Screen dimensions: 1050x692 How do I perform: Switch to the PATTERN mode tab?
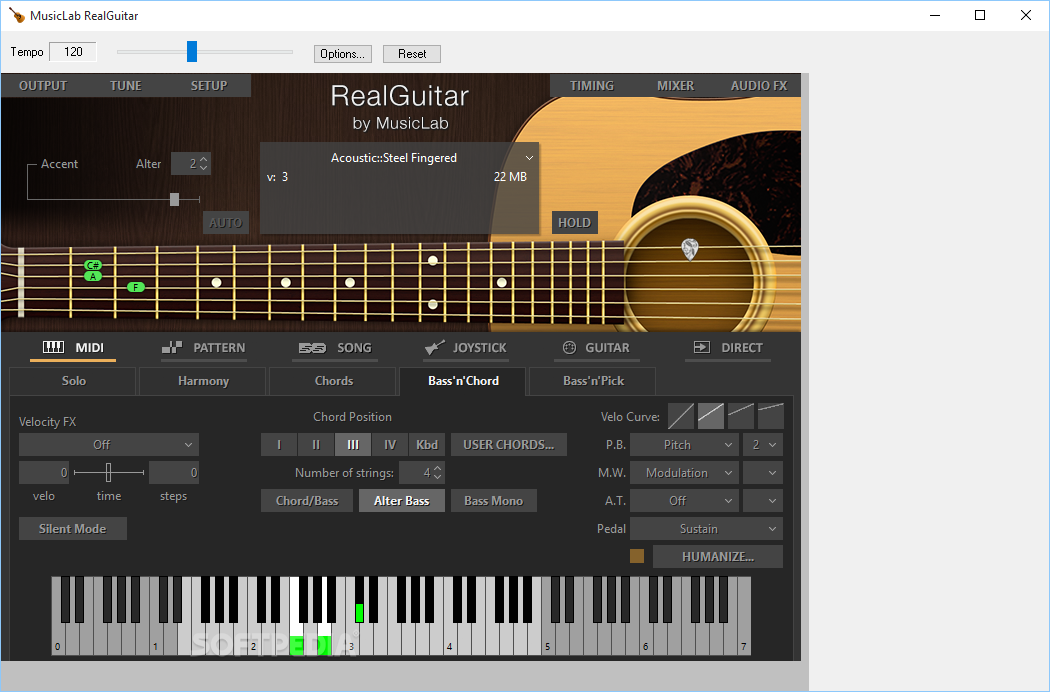click(204, 348)
